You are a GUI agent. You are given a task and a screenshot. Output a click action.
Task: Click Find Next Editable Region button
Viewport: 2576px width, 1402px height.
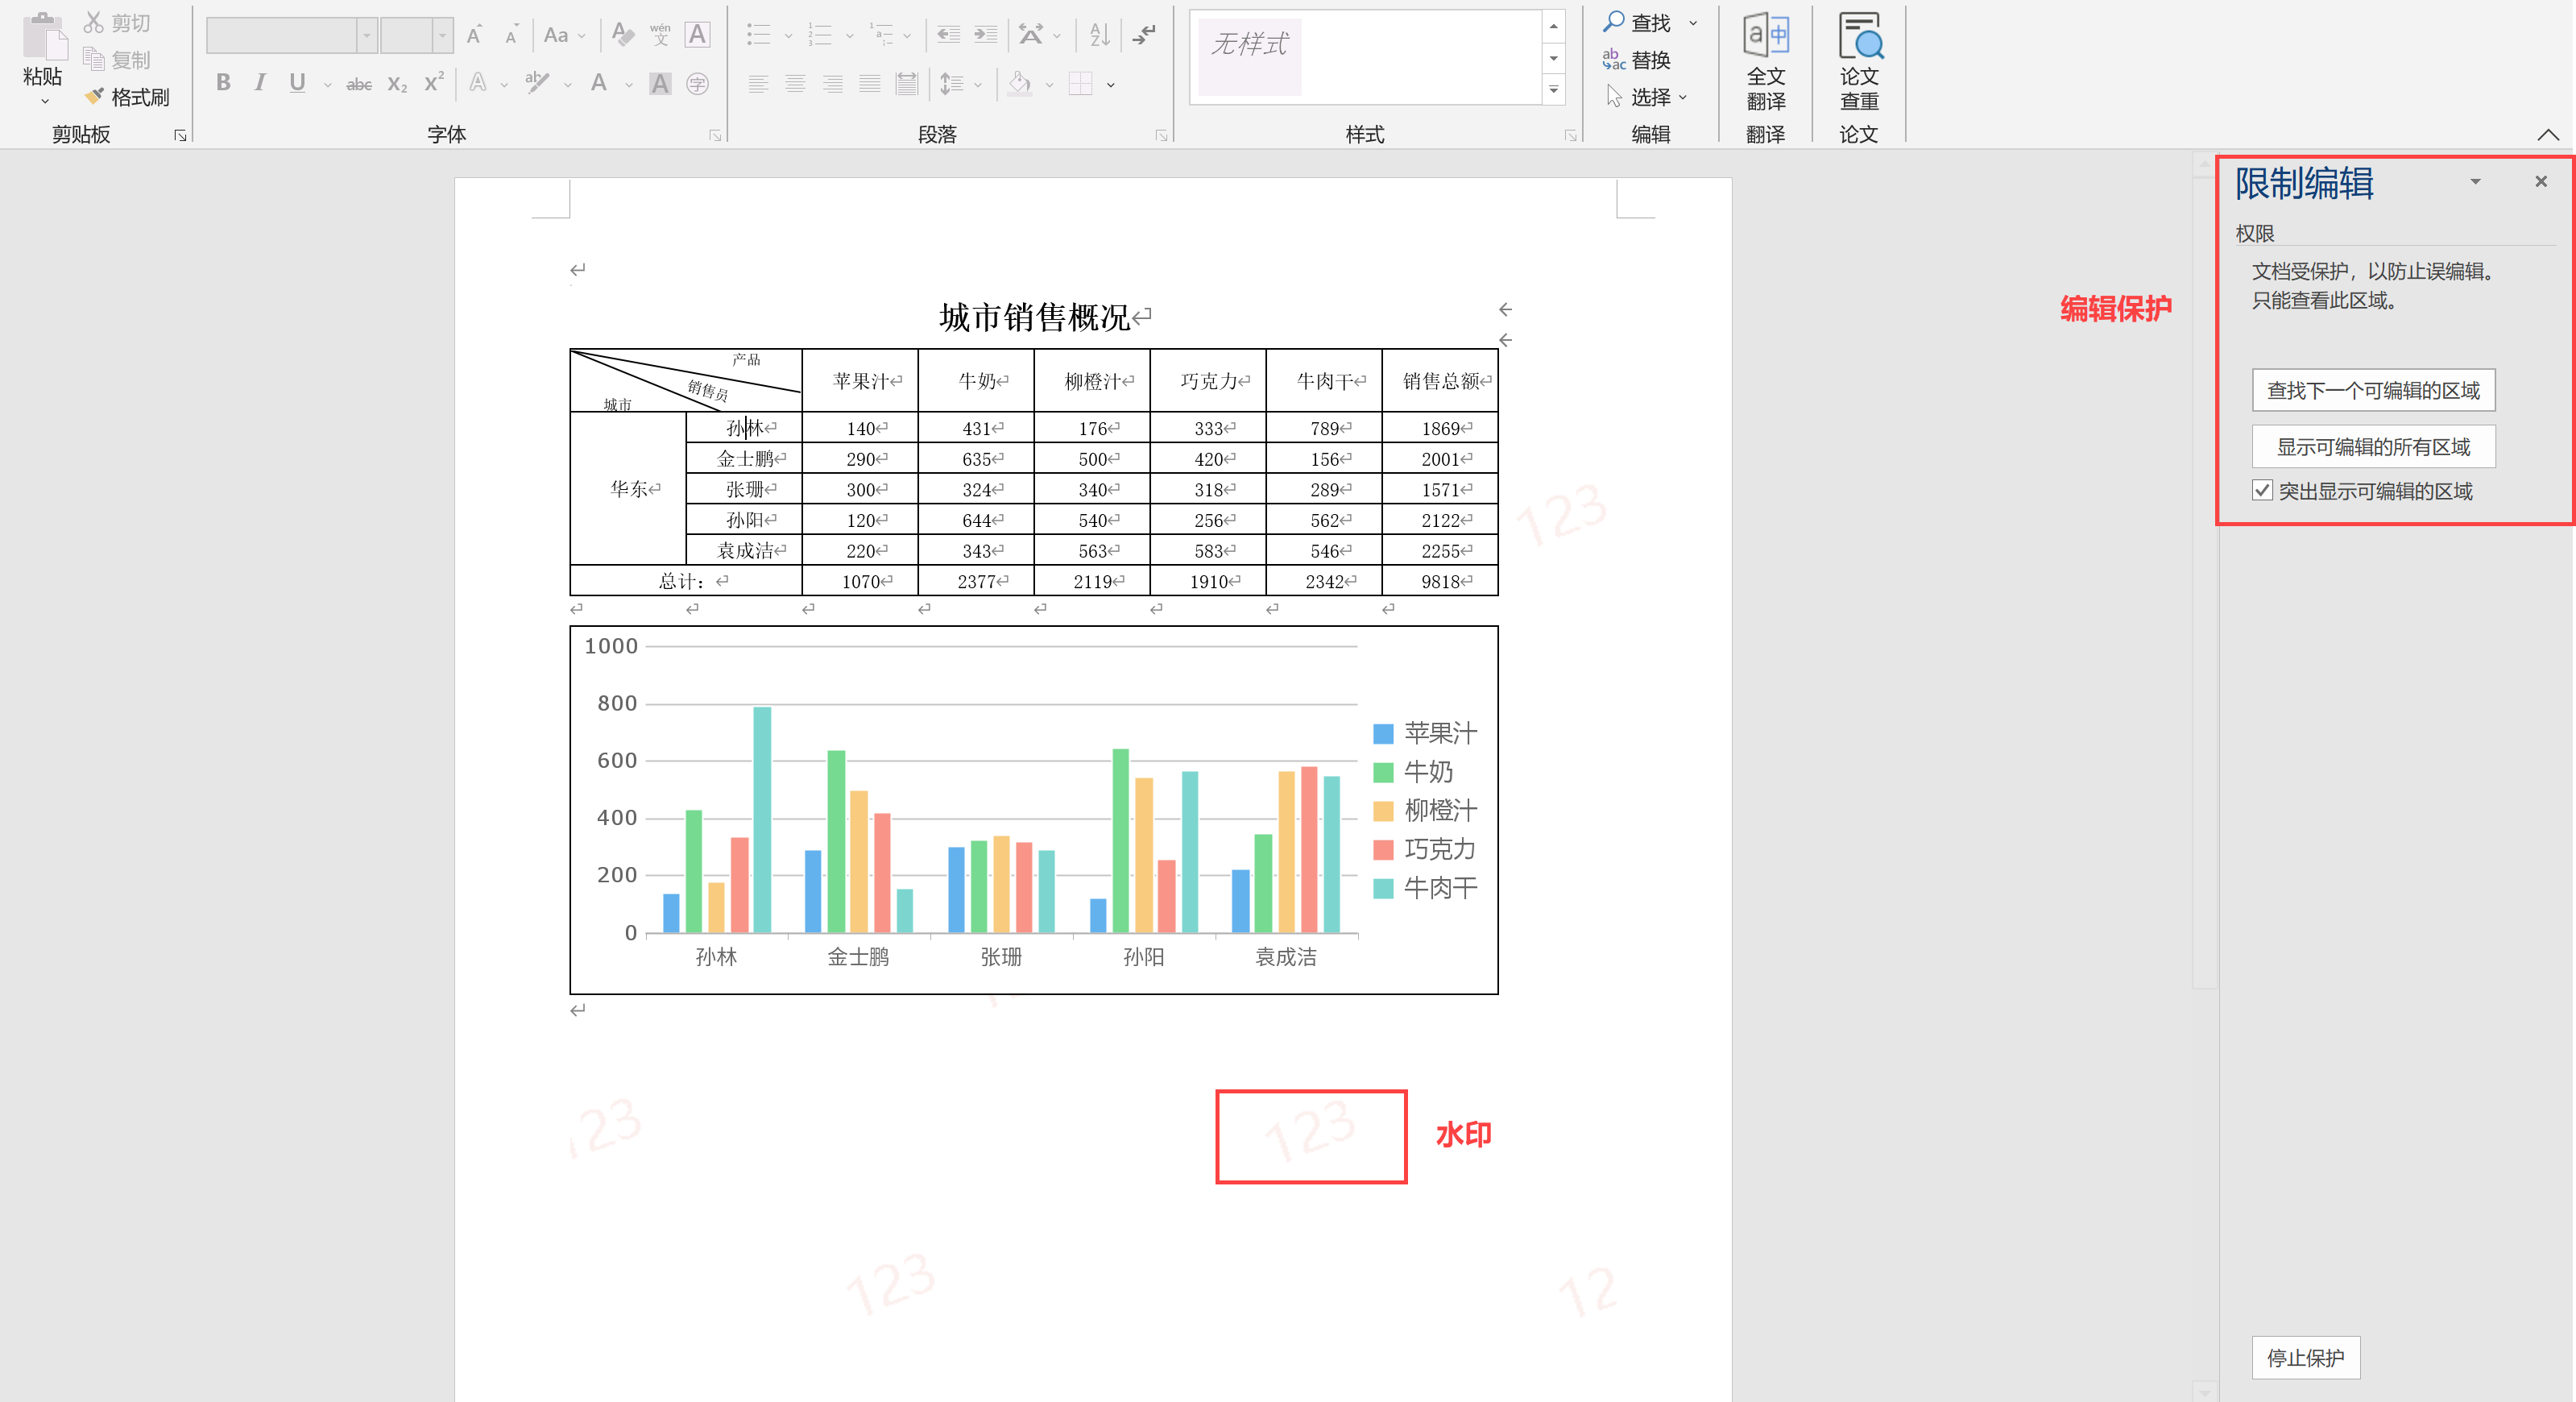(x=2372, y=390)
